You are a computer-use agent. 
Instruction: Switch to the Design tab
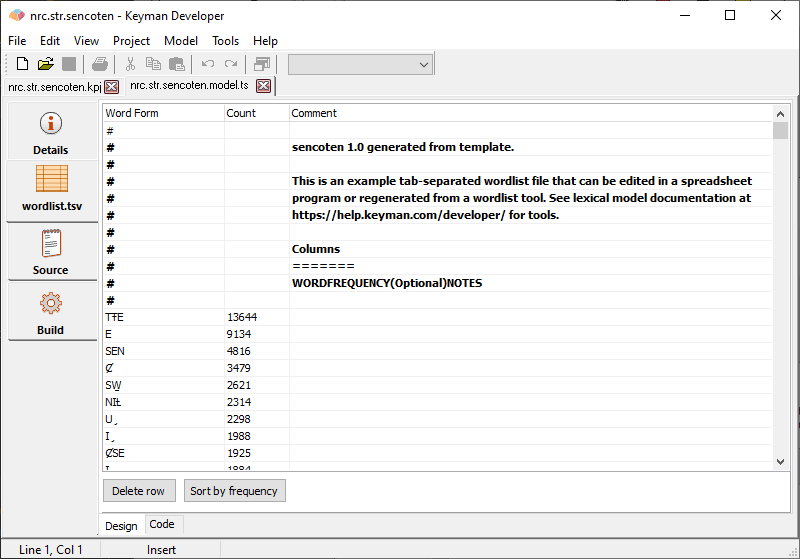121,526
